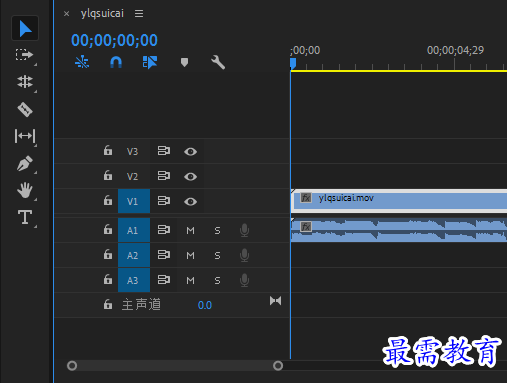This screenshot has width=507, height=383.
Task: Choose the Type text tool
Action: [25, 217]
